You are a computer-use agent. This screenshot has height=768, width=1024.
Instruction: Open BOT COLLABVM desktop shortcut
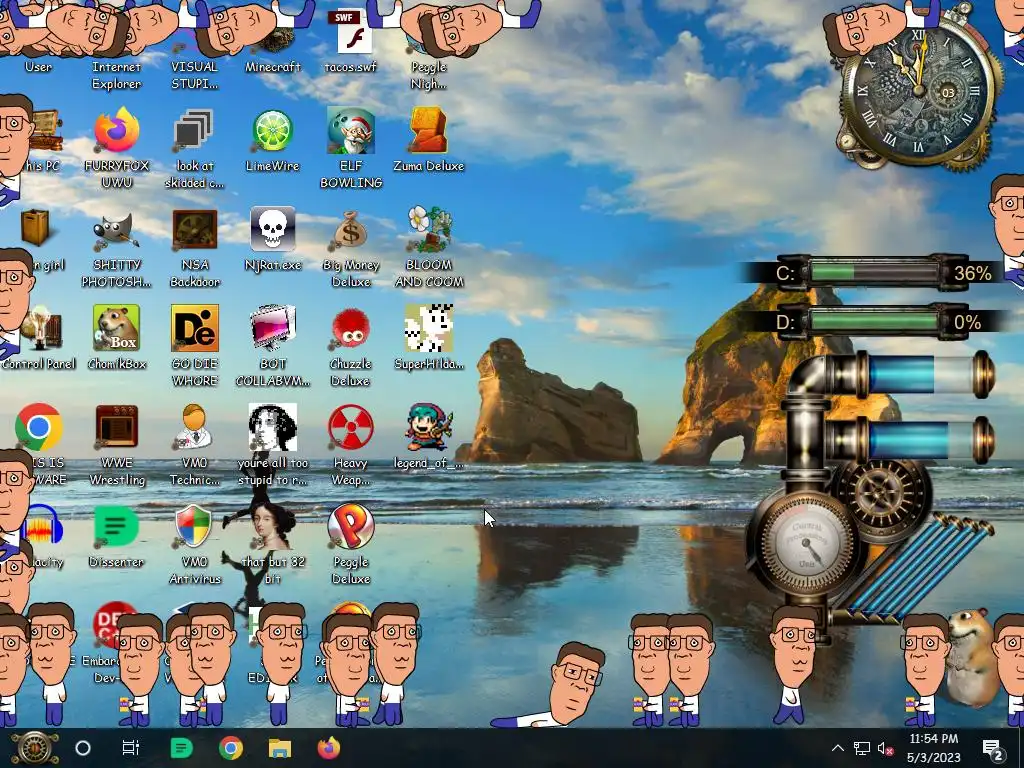(272, 328)
